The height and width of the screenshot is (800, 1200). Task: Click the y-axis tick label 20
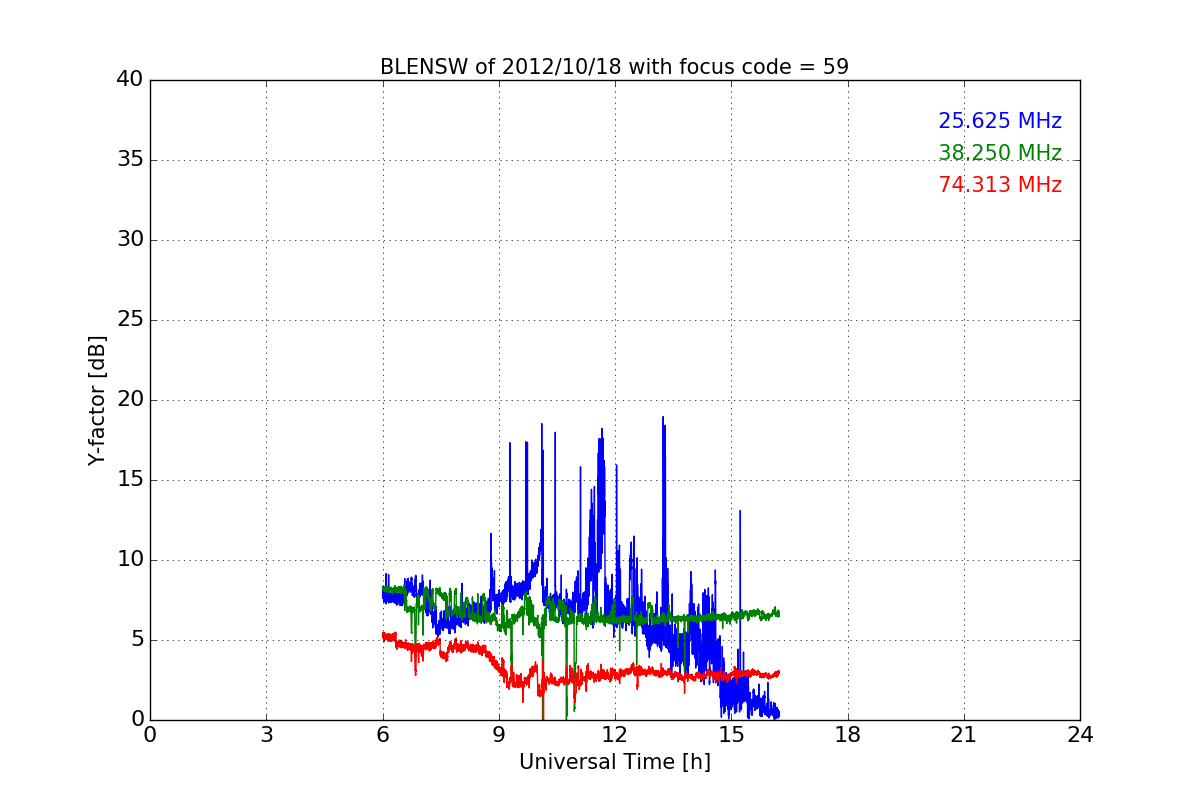pyautogui.click(x=130, y=400)
